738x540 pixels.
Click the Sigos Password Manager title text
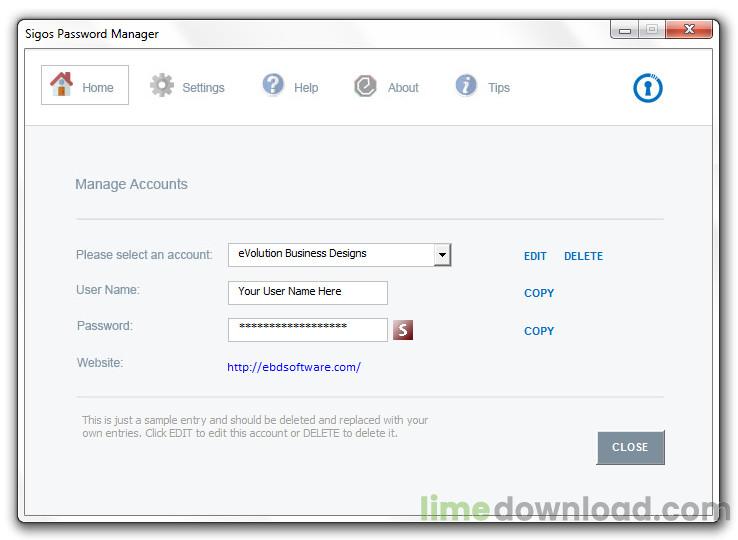point(92,34)
